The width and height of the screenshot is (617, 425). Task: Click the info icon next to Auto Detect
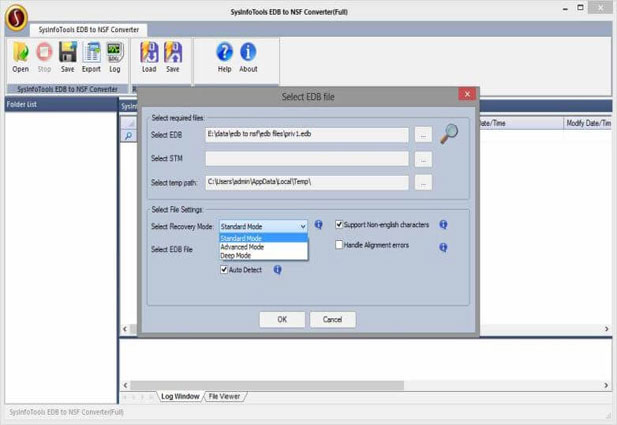277,270
